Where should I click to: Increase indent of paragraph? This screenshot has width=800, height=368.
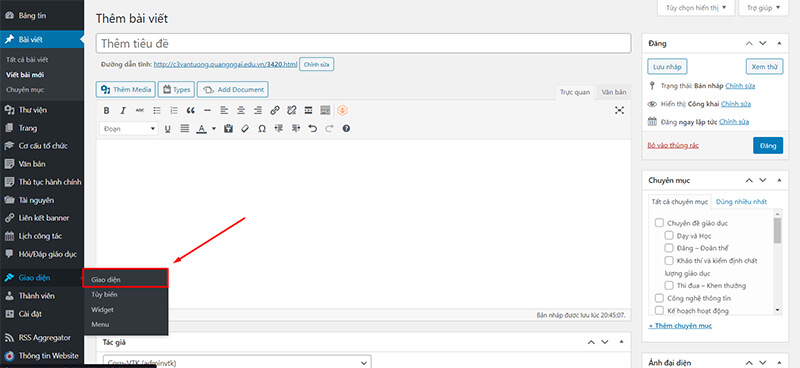pyautogui.click(x=295, y=129)
